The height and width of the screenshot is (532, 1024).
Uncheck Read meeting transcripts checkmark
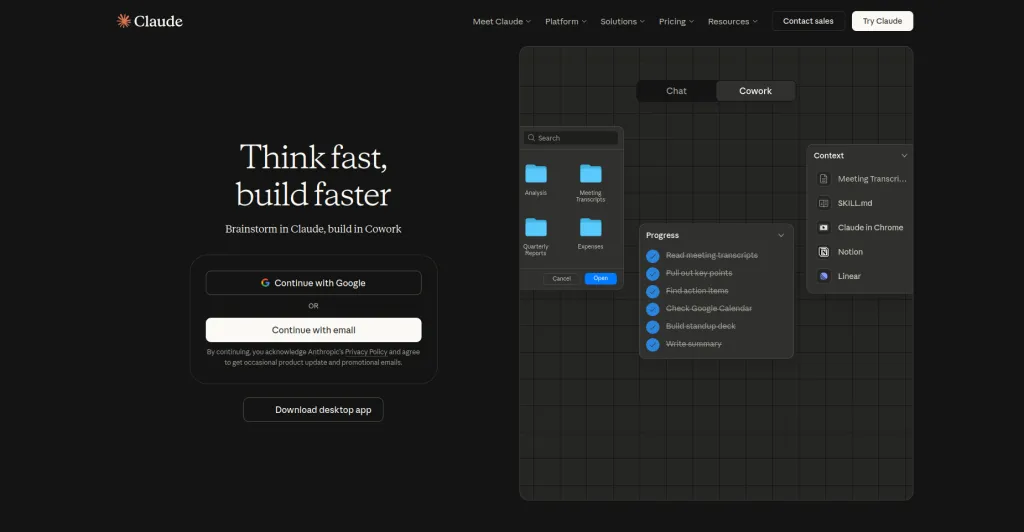[652, 256]
